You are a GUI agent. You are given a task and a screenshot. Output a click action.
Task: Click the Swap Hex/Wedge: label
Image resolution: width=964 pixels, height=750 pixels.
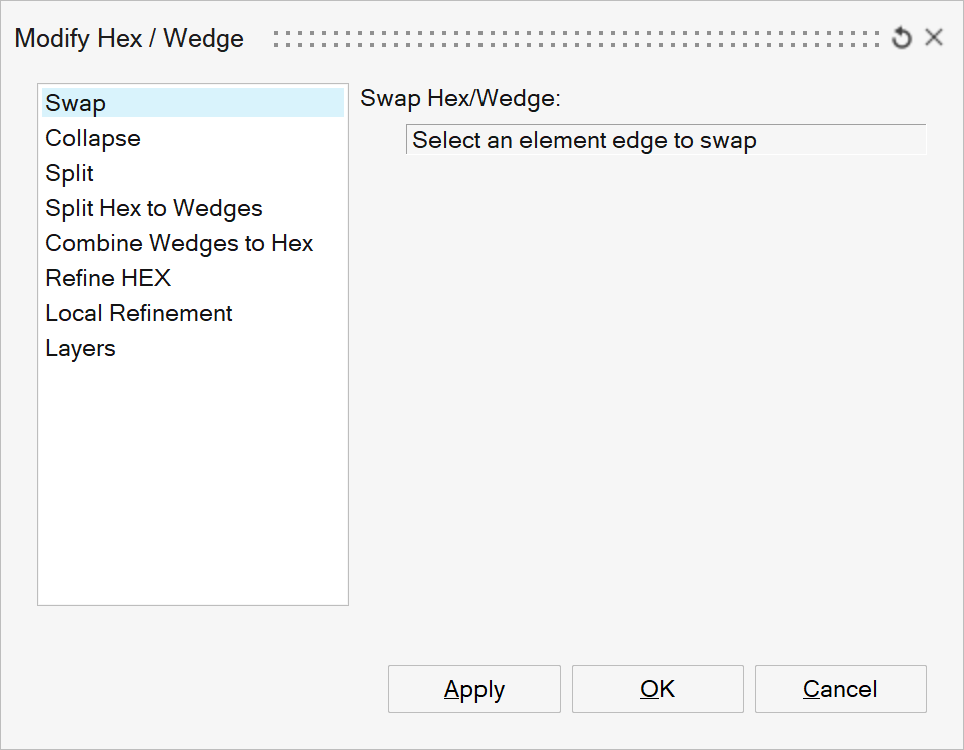(461, 98)
